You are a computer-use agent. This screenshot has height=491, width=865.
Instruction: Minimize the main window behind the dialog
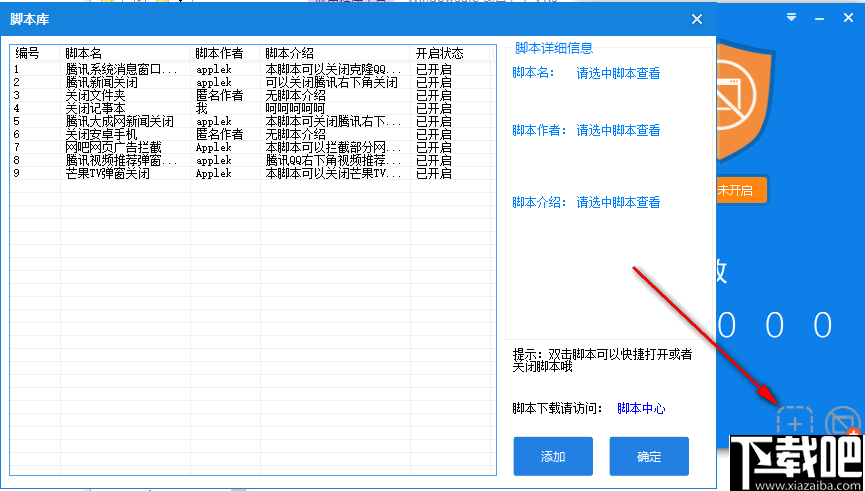point(820,19)
